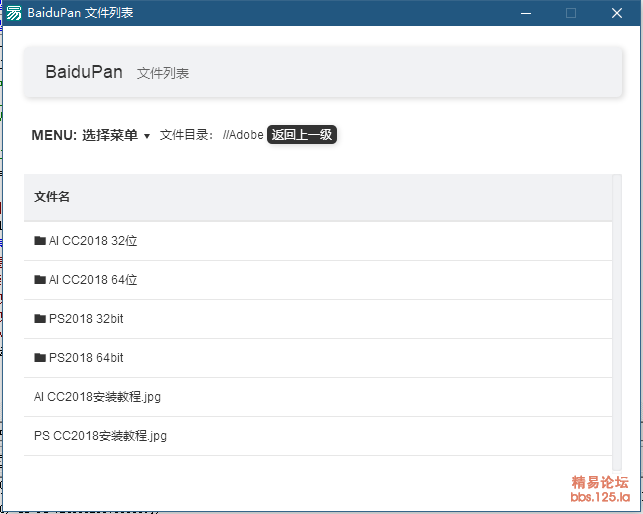Click the app logo in title bar
Screen dimensions: 643x514
14,13
